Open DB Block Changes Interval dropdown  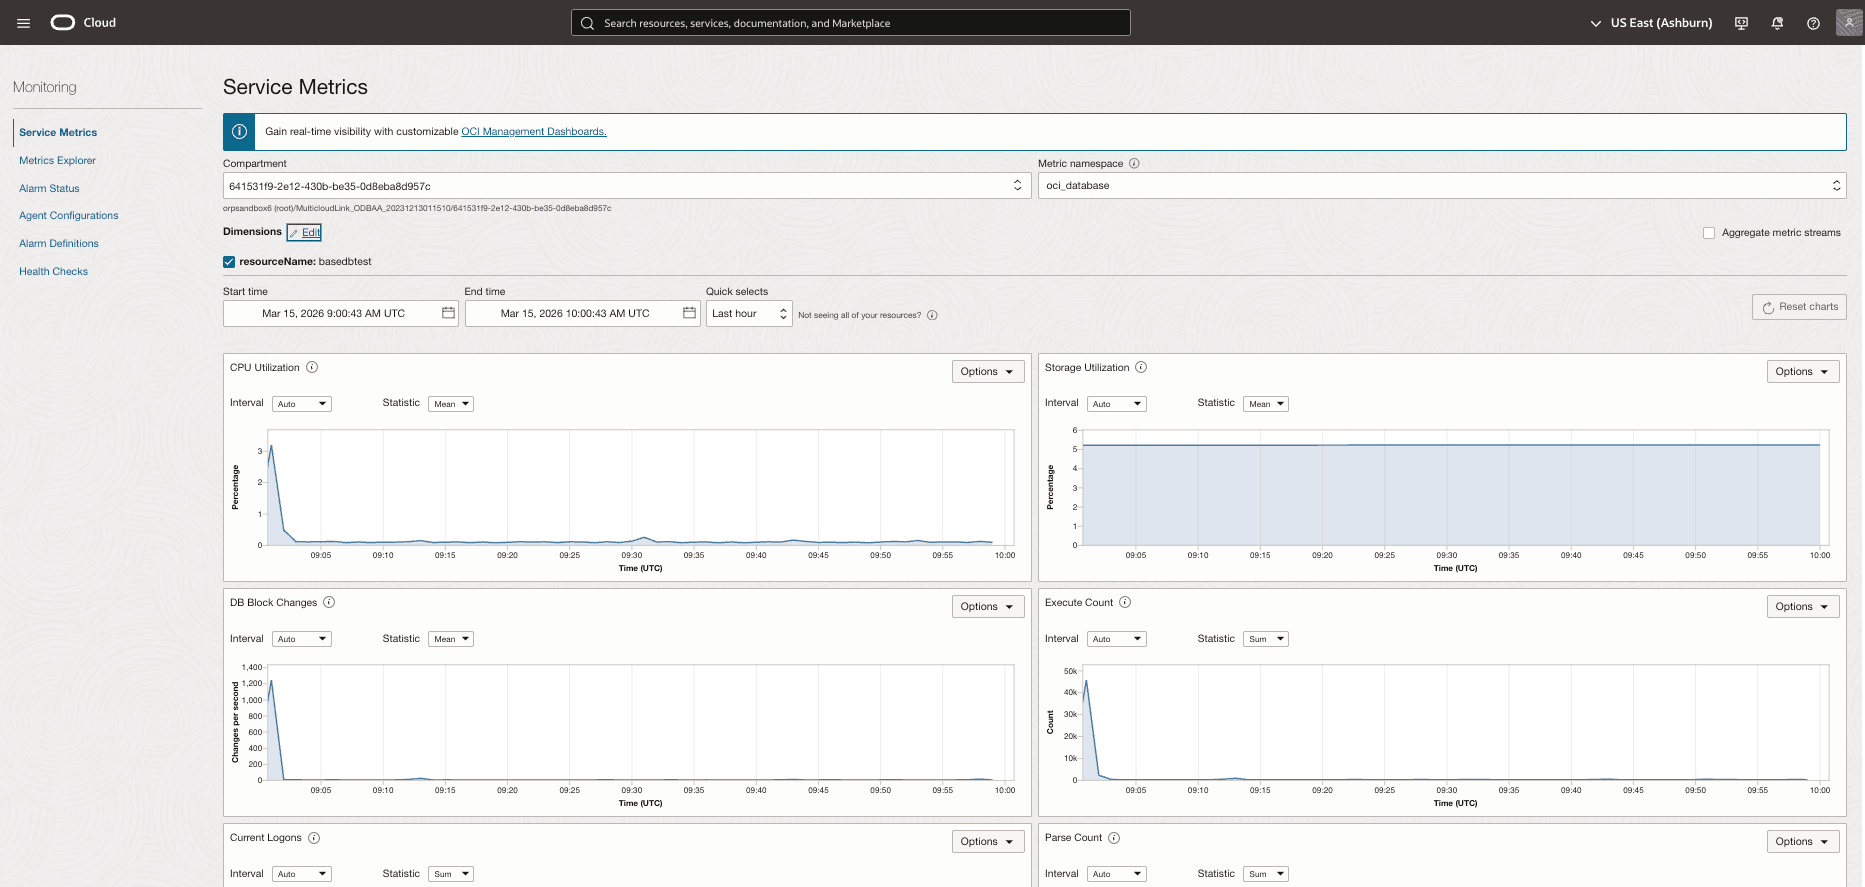(302, 639)
